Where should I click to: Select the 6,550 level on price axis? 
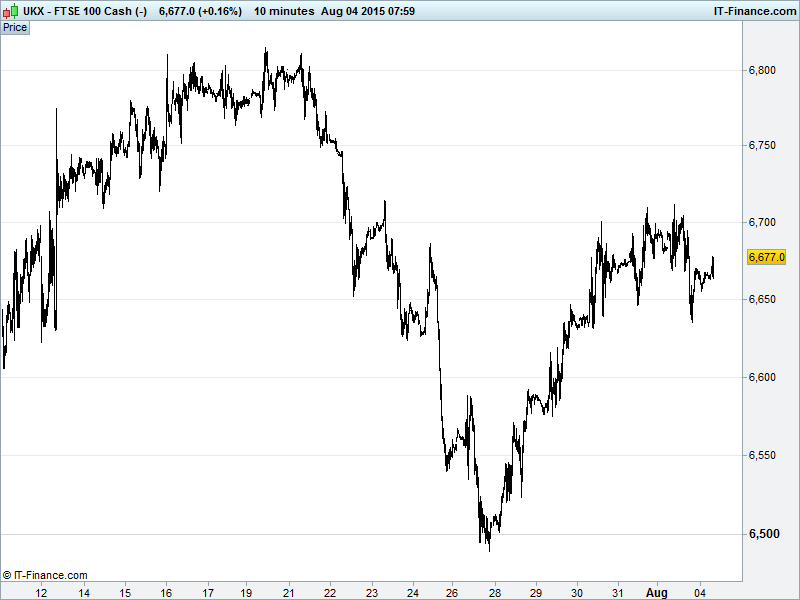762,456
